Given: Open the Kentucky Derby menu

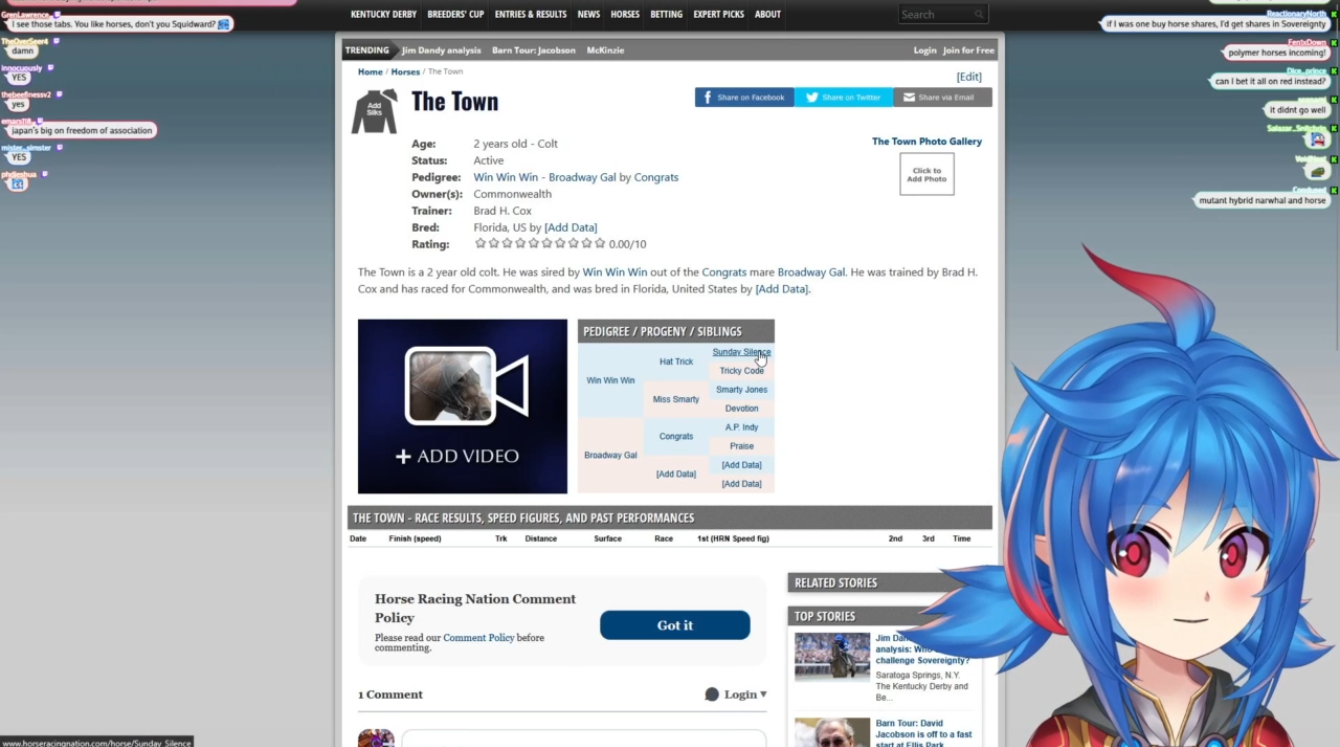Looking at the screenshot, I should click(x=383, y=14).
